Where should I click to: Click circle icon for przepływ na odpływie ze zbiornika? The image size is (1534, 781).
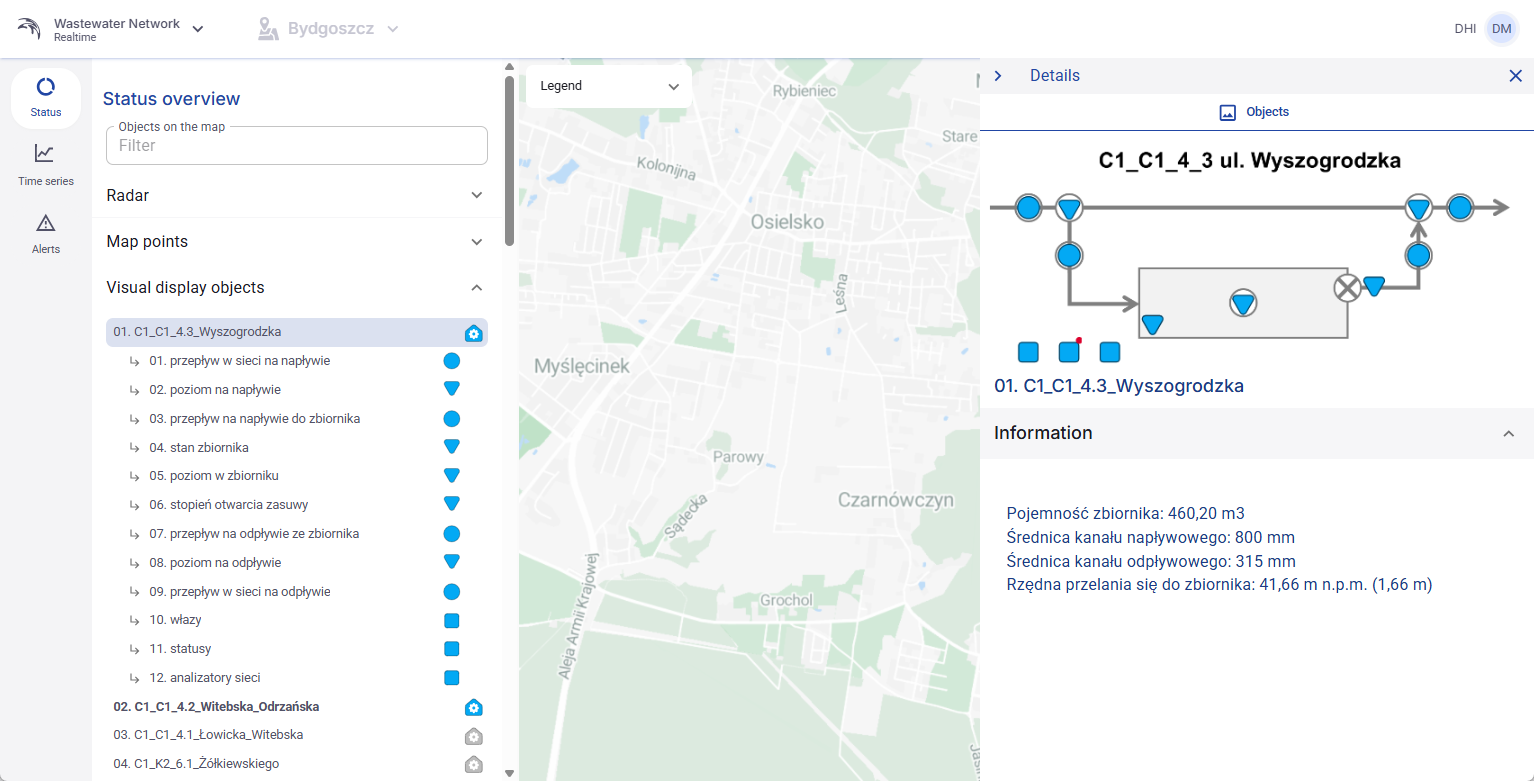tap(451, 534)
